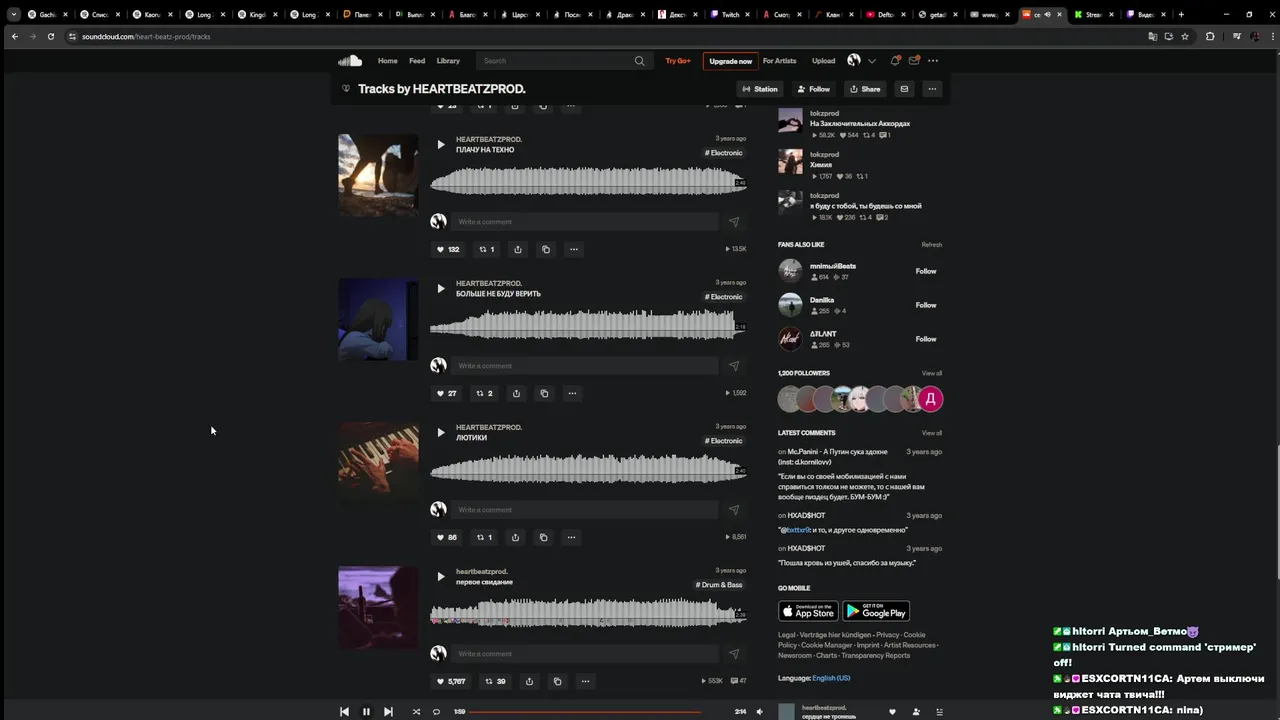Open the SoundCloud logo home link
1280x720 pixels.
350,61
